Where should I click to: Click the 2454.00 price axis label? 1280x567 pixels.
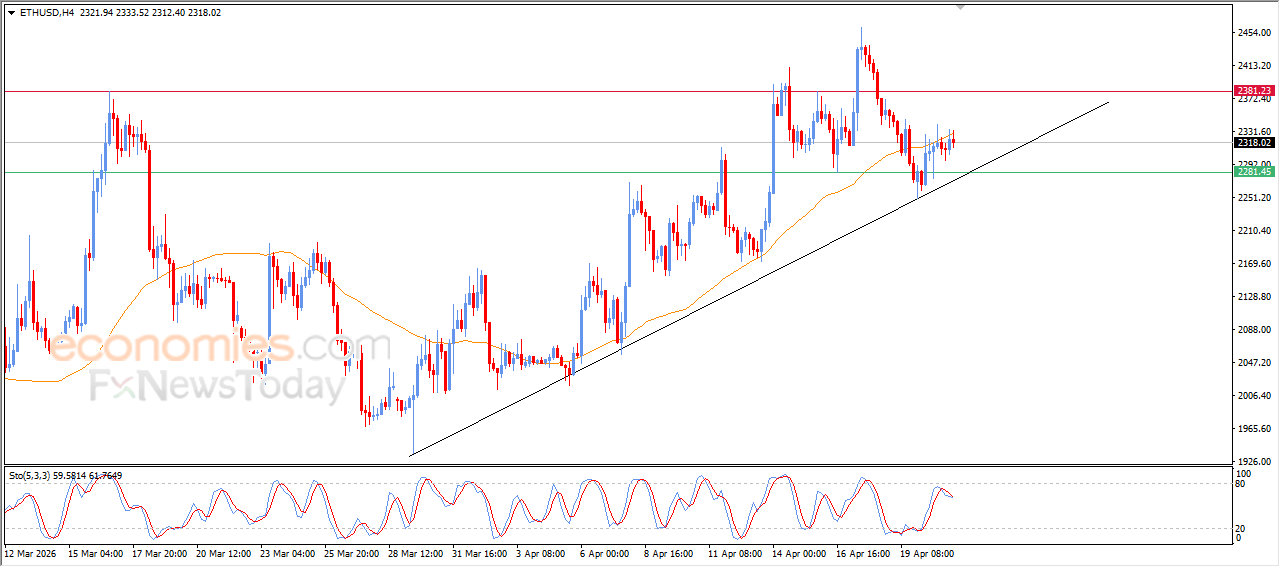(1253, 33)
